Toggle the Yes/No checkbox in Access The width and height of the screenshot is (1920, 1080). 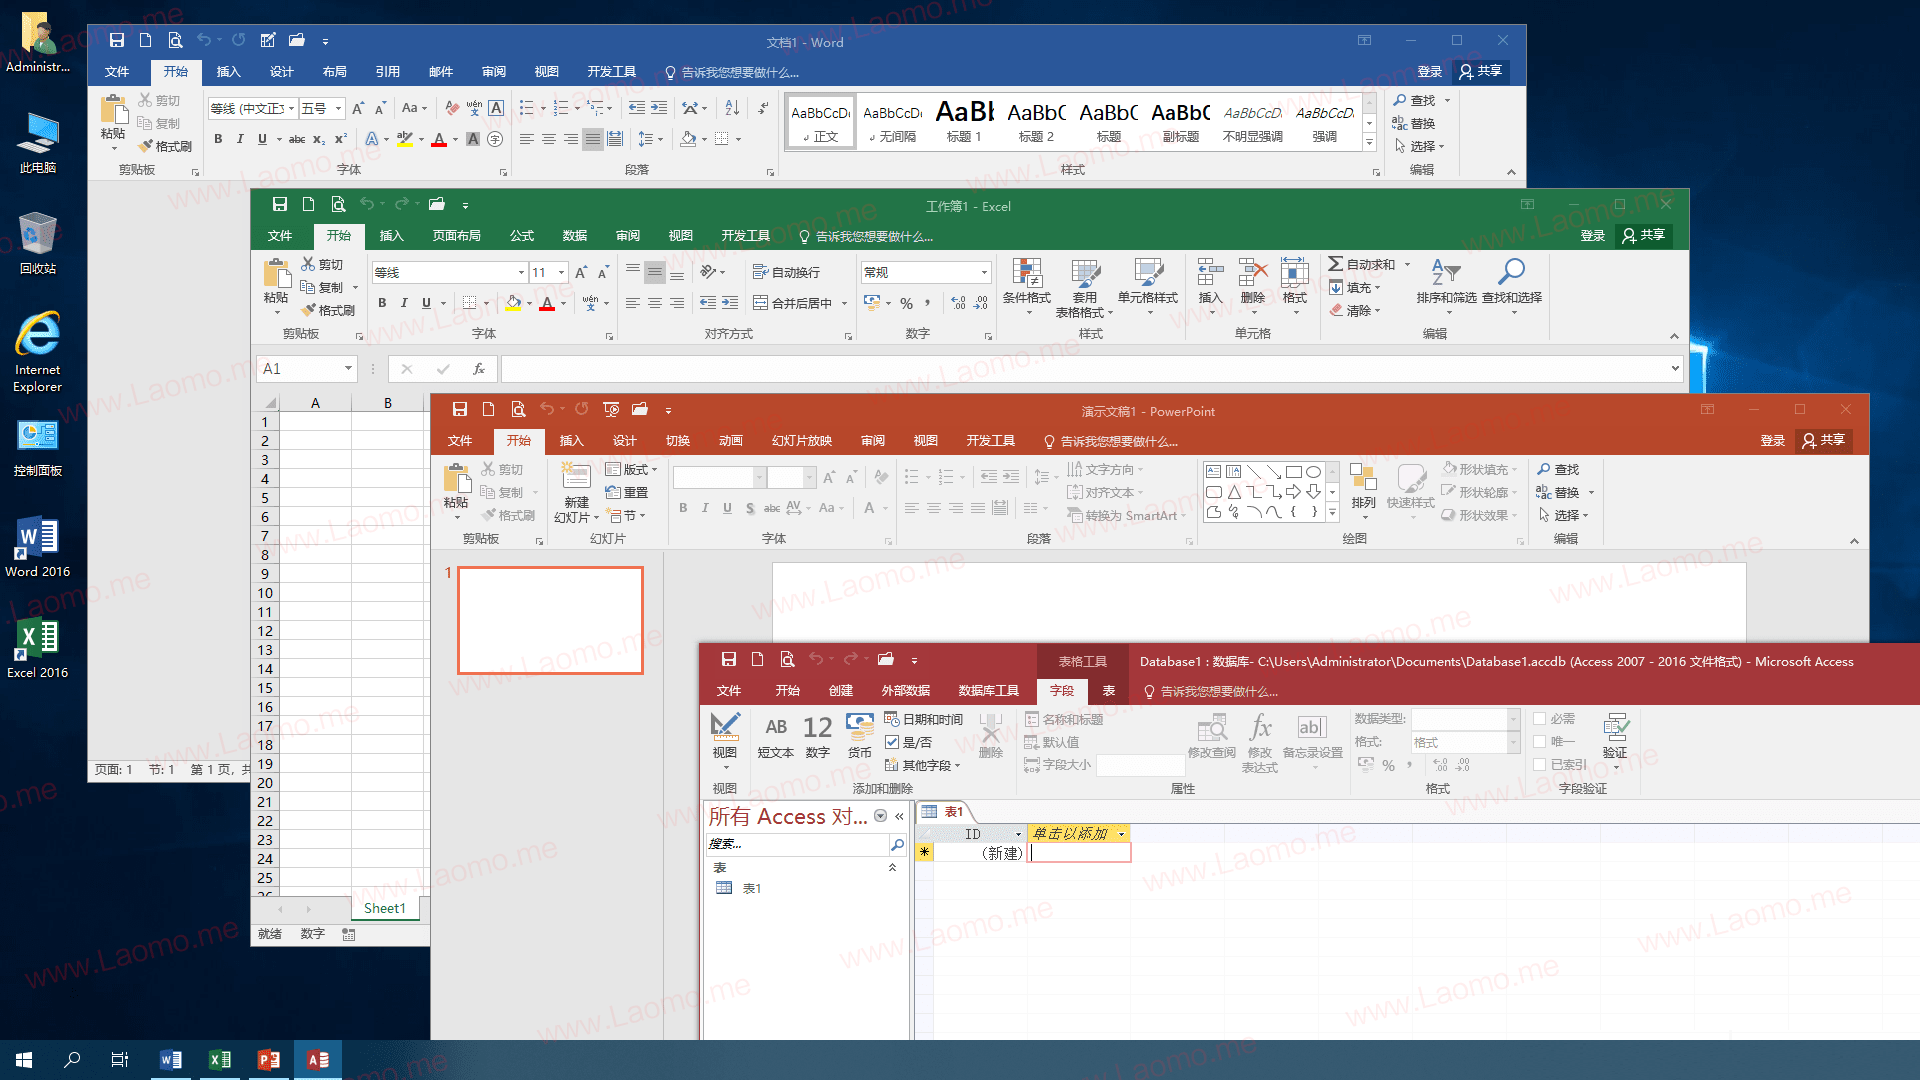coord(892,742)
